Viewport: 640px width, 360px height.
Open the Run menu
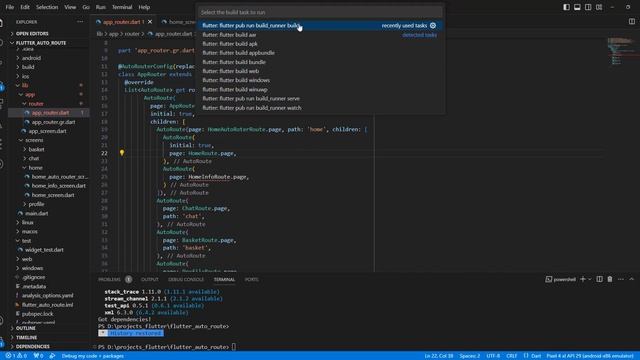100,7
